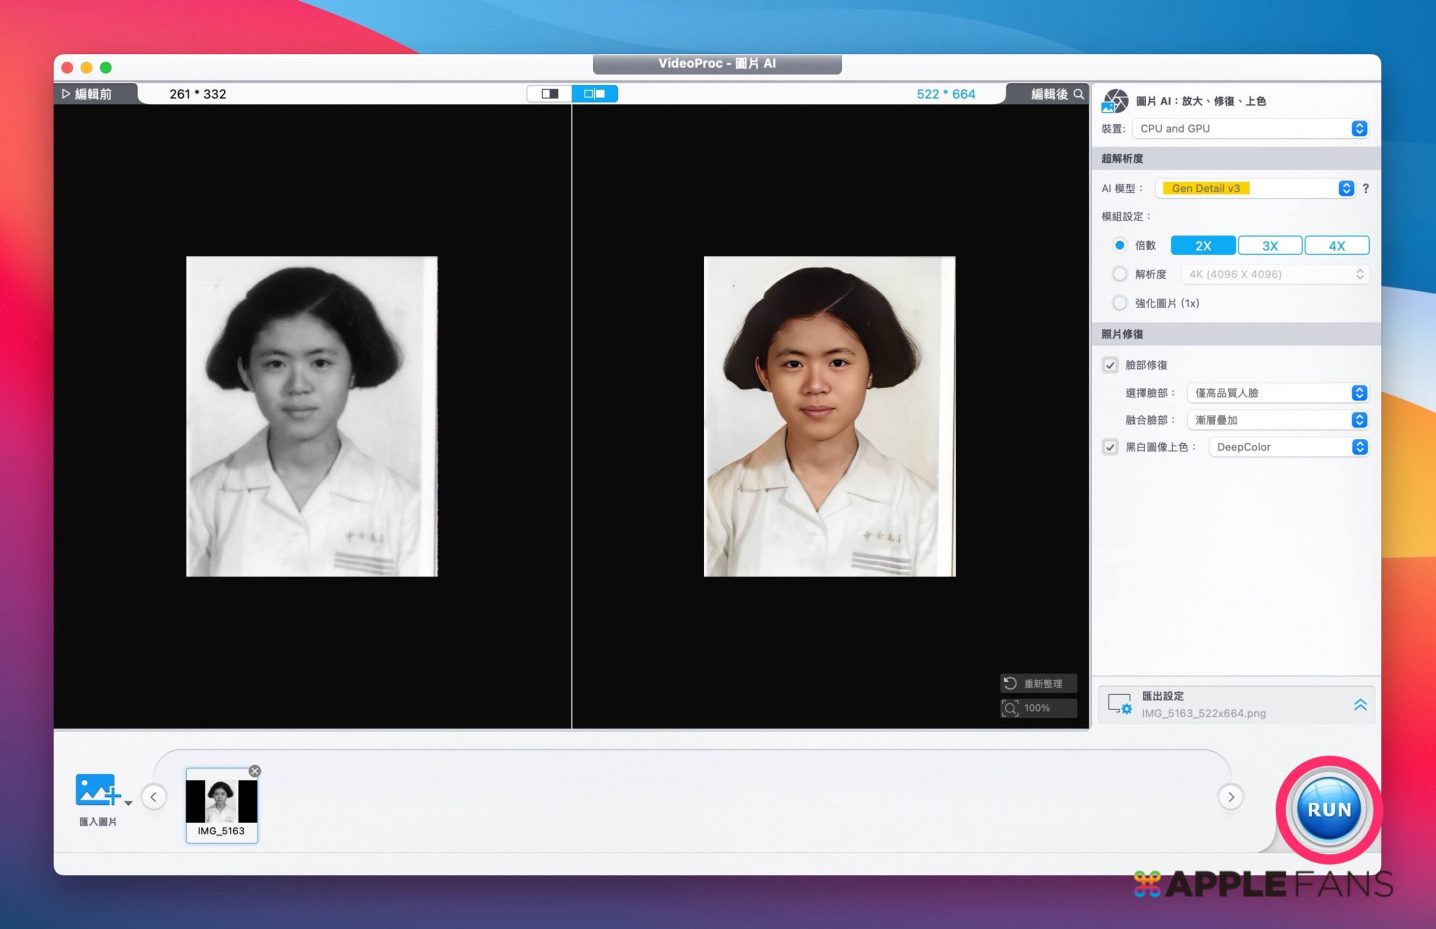Click the magnifier icon beside 編輯後

tap(1079, 94)
